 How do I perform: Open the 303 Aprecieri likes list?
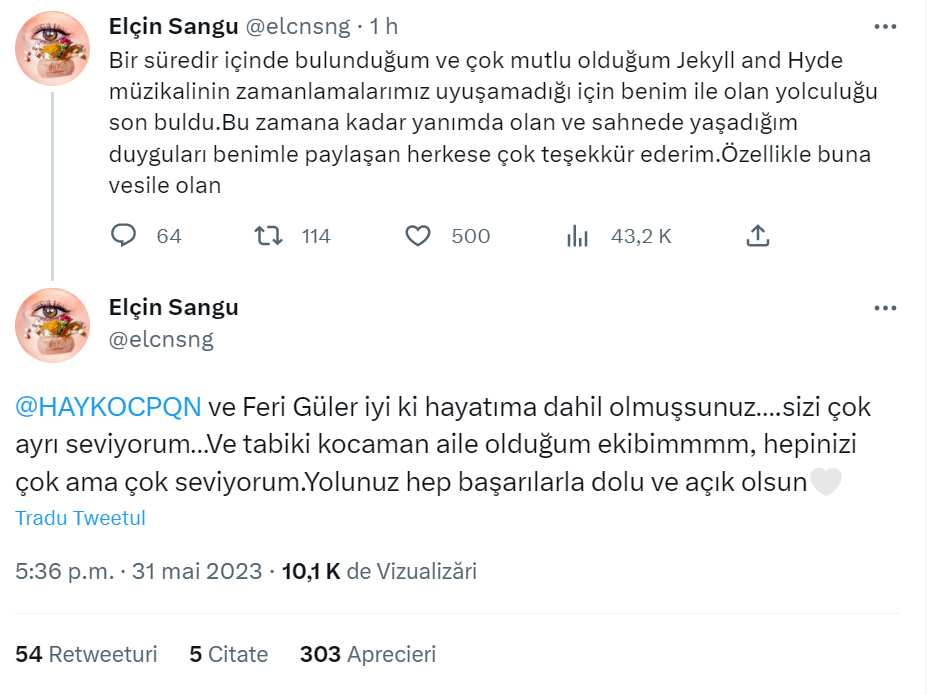pos(367,654)
